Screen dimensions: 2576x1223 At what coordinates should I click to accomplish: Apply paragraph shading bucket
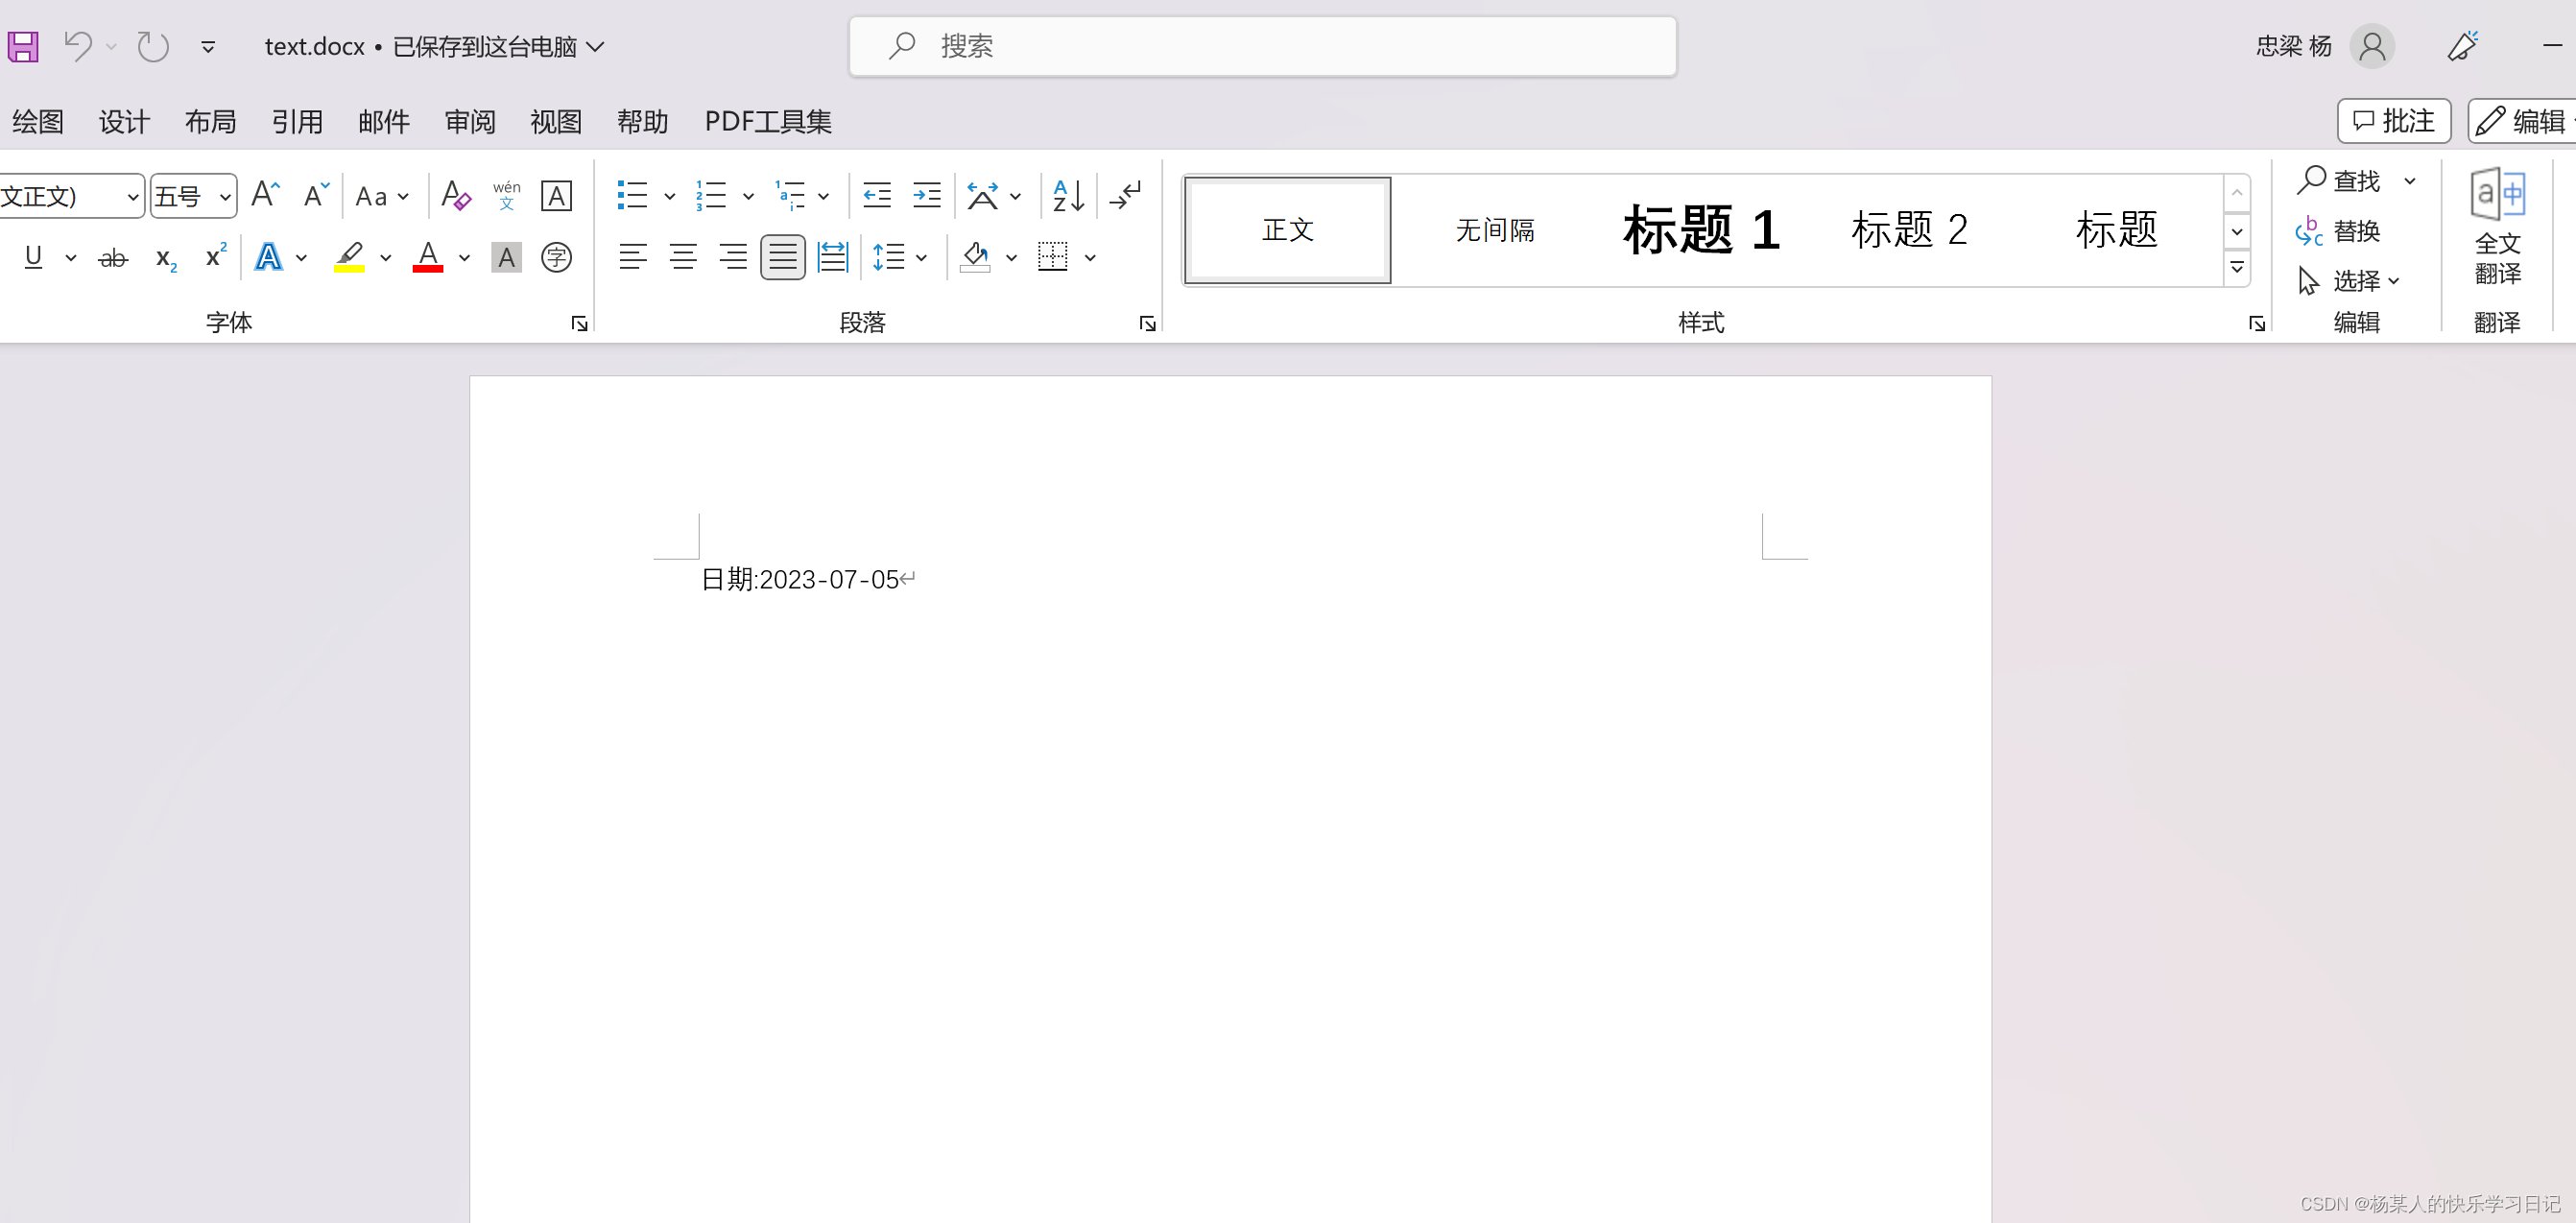[x=975, y=257]
